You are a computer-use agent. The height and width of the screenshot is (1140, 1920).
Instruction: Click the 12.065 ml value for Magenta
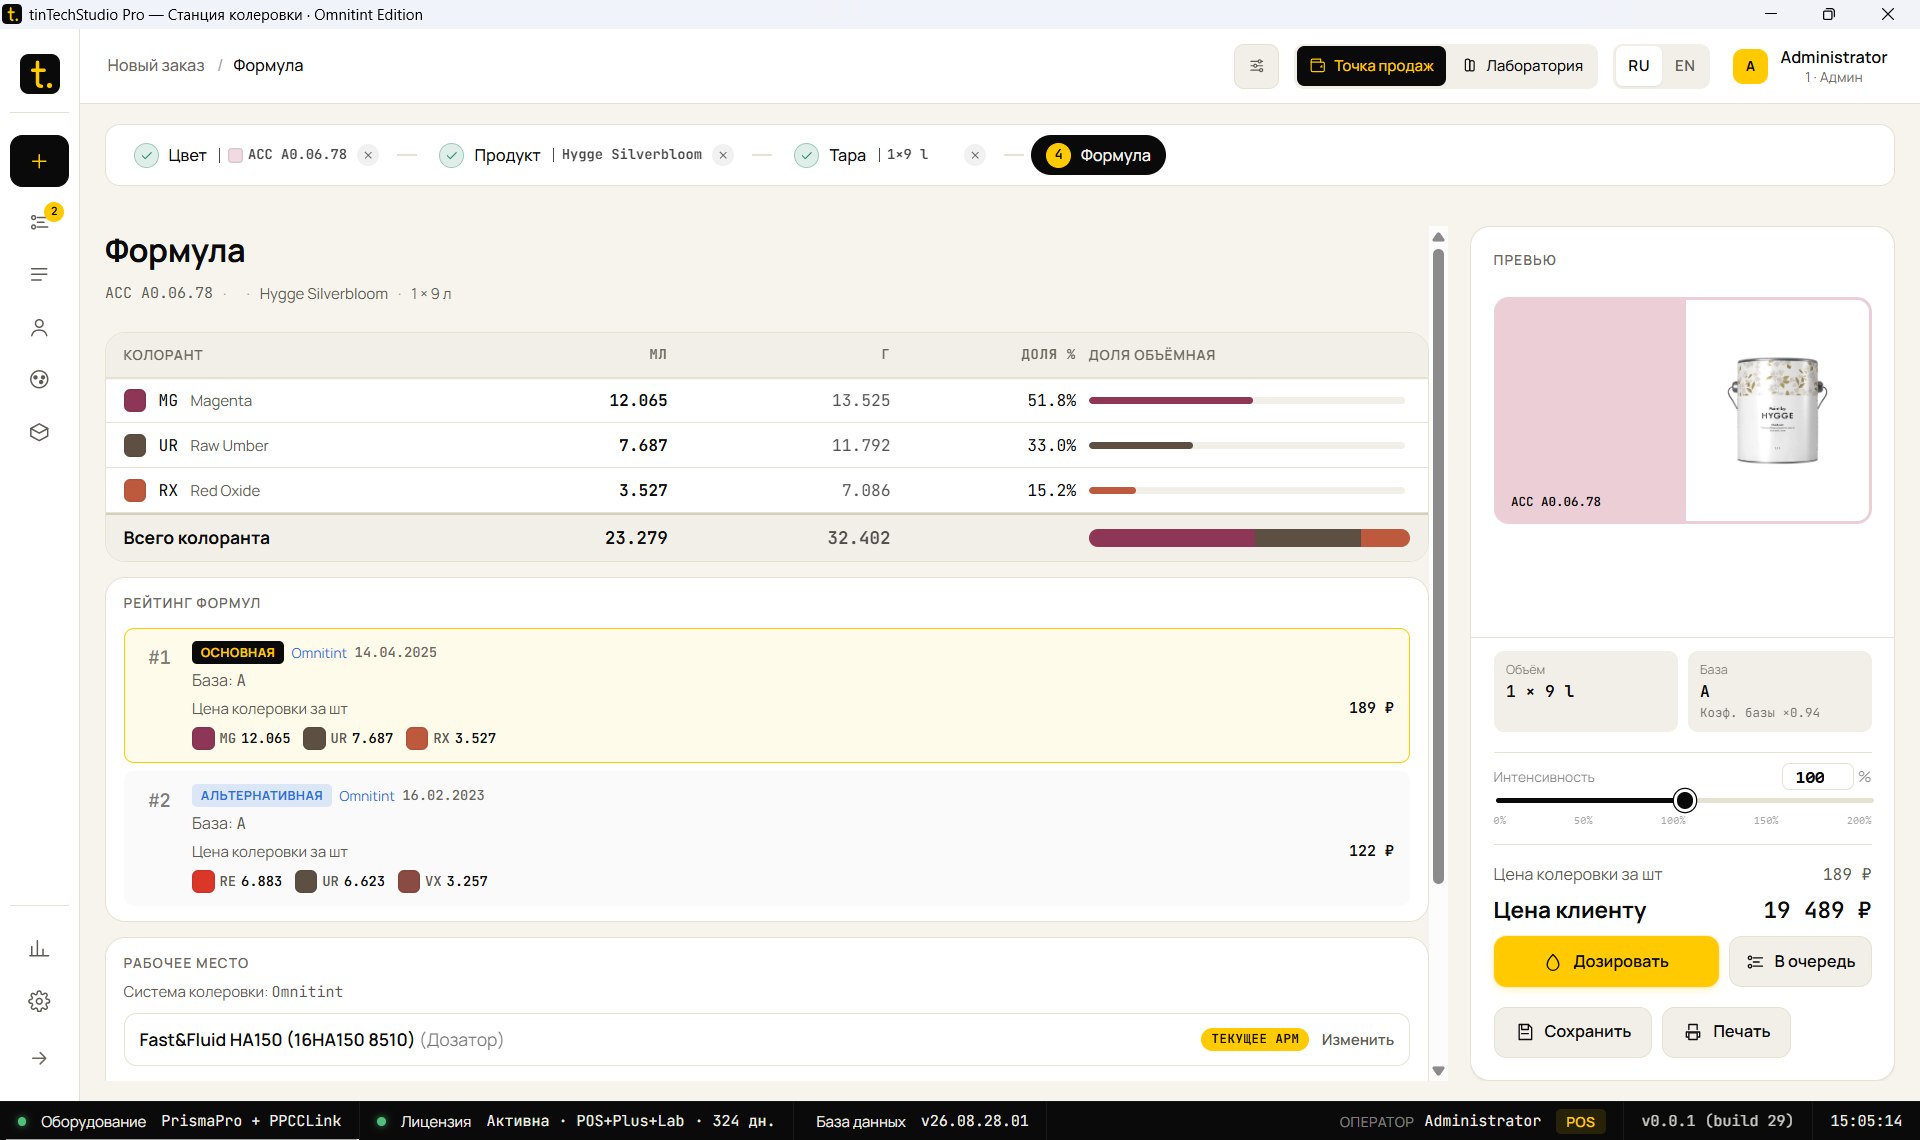638,401
